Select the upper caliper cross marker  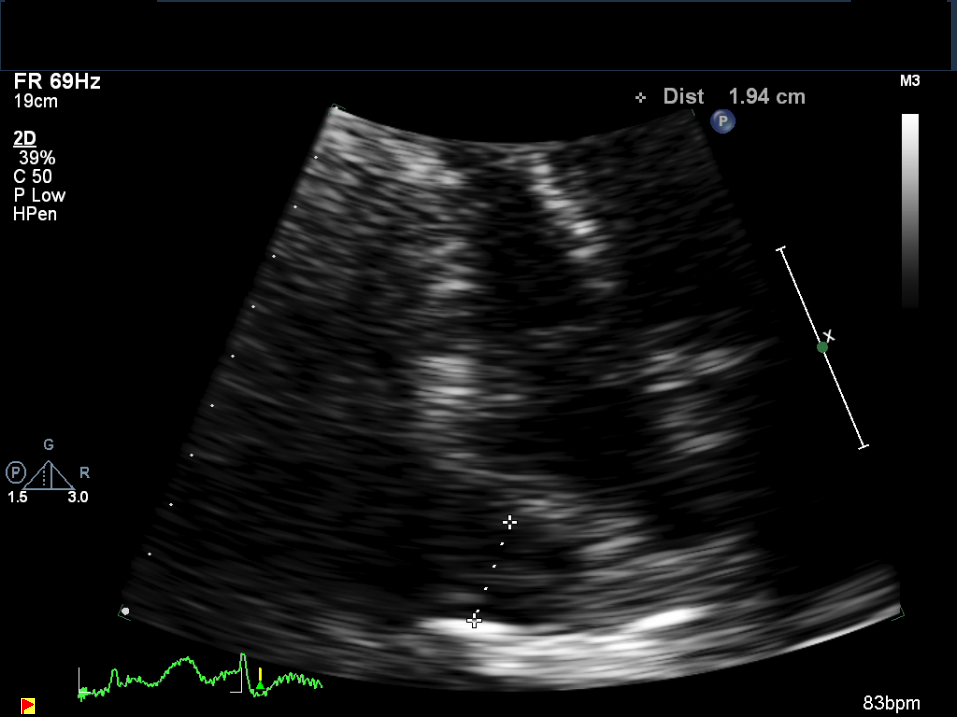510,522
